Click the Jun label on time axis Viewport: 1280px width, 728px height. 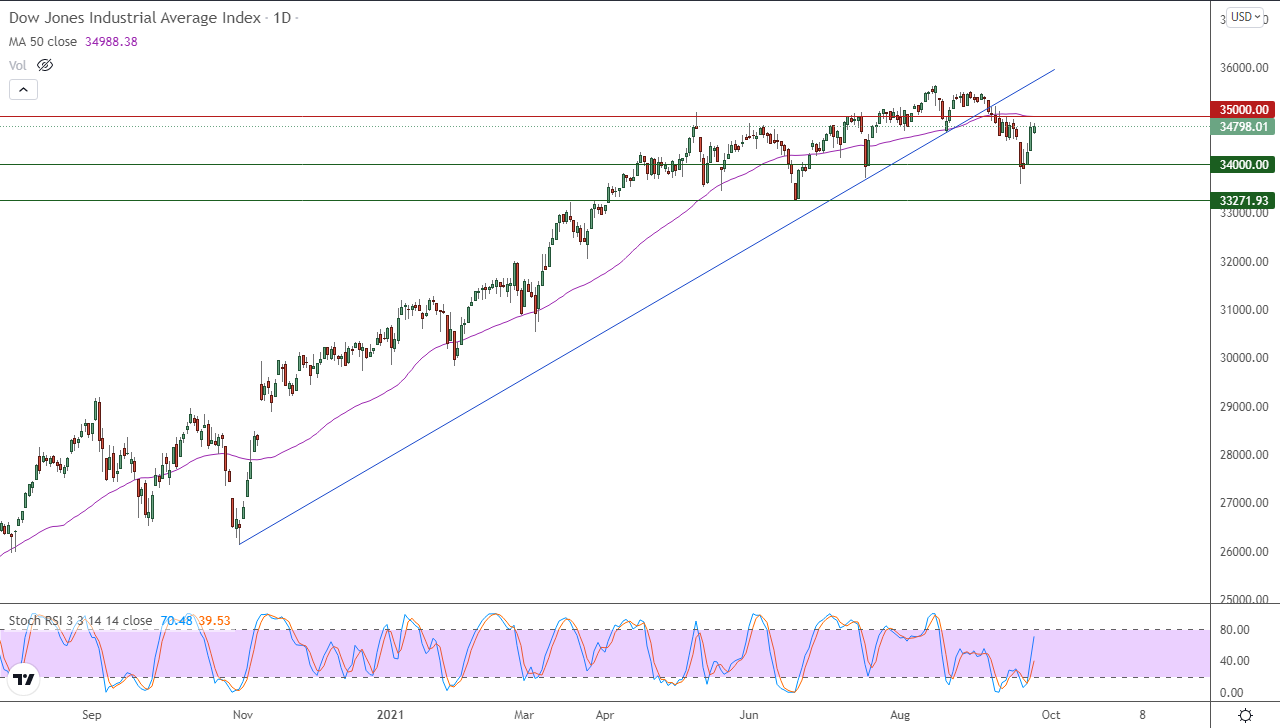pyautogui.click(x=749, y=715)
